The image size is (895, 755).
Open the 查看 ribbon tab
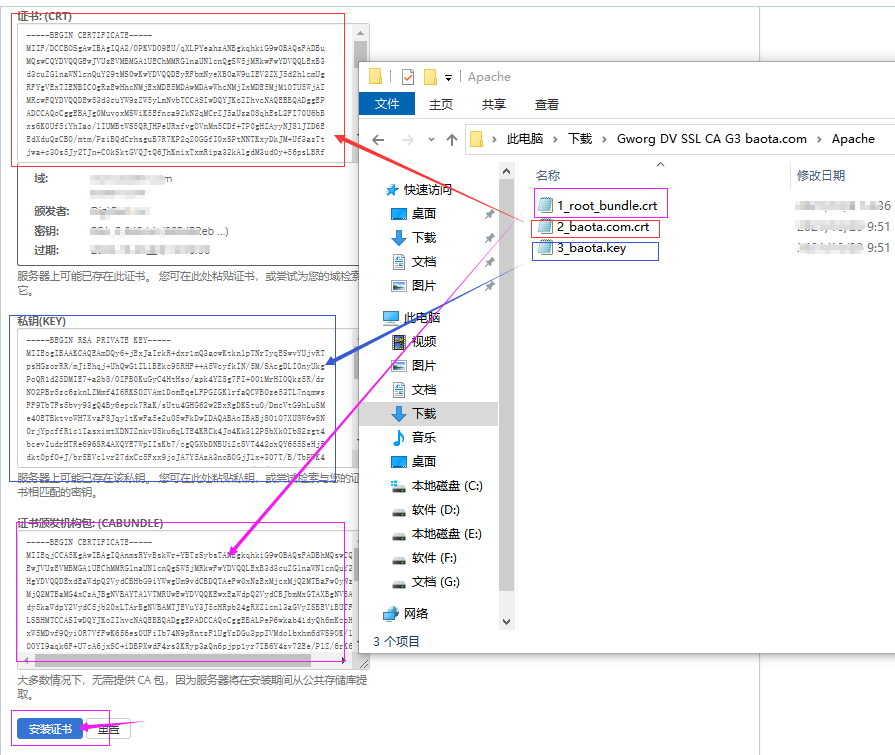pos(546,104)
